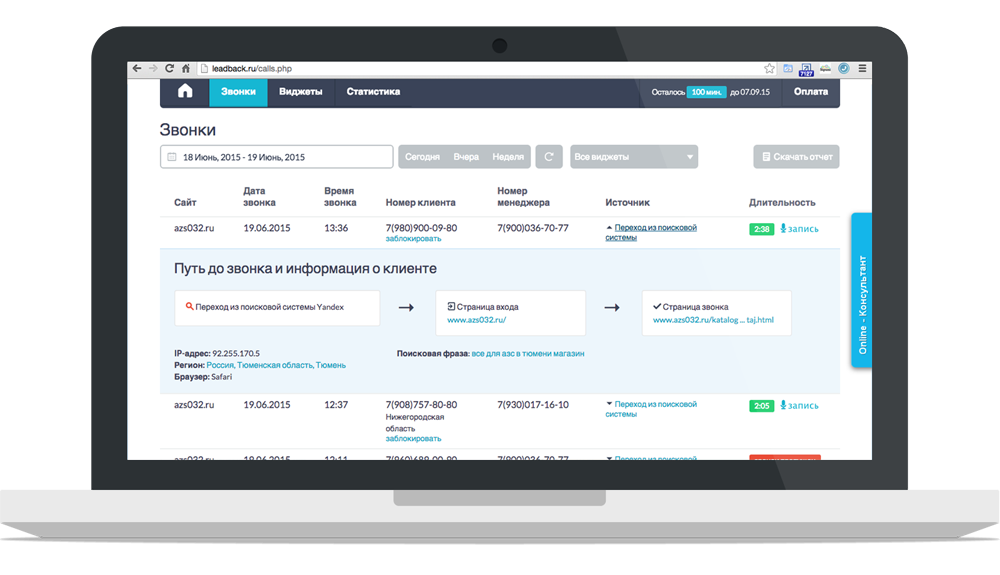Open the Online - Консультант side widget
This screenshot has width=1000, height=575.
click(x=862, y=290)
